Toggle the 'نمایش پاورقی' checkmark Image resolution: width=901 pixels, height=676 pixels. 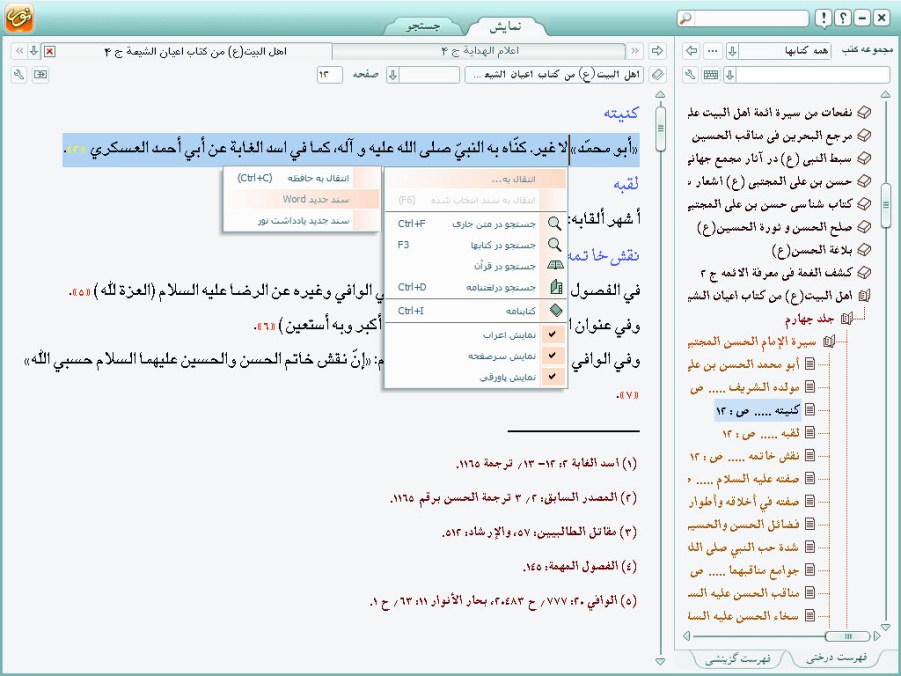(x=552, y=377)
